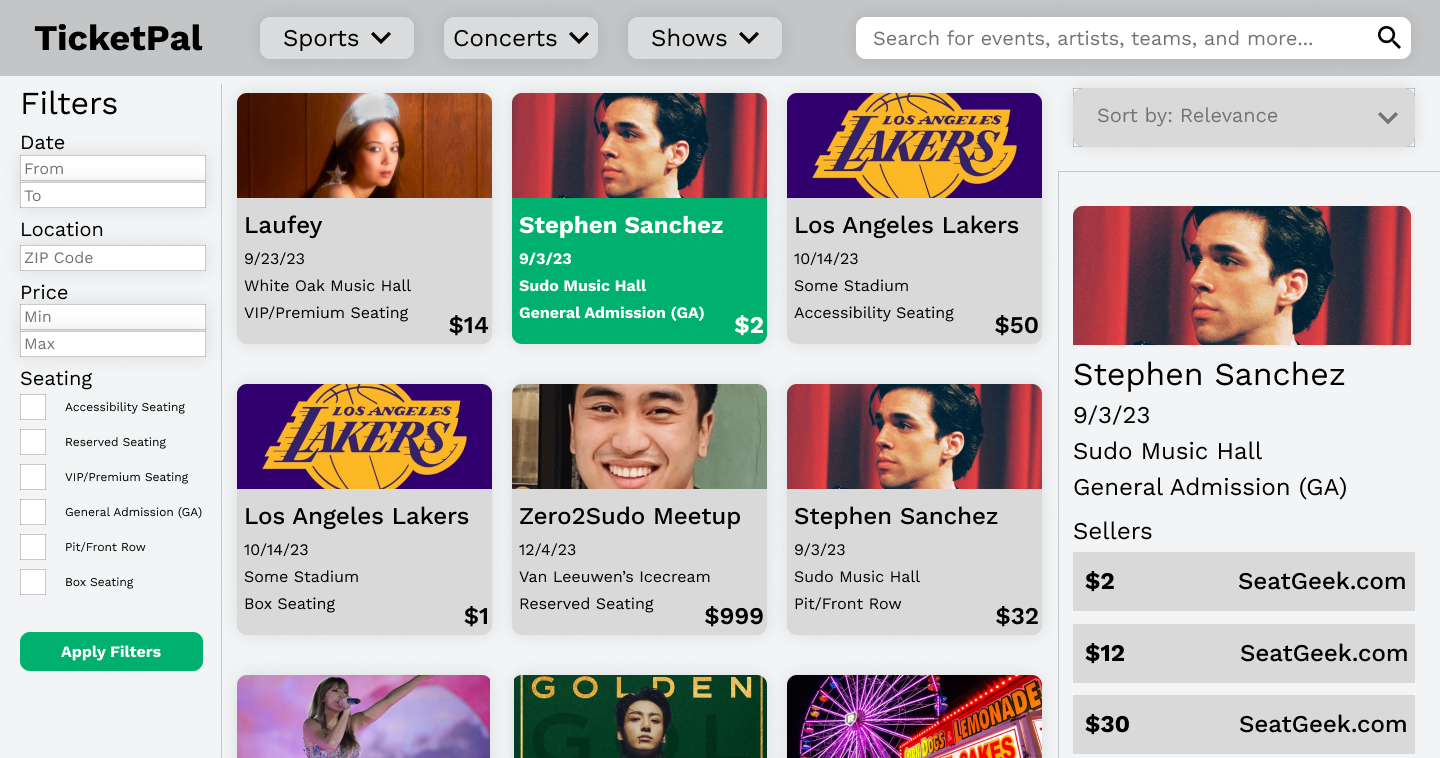Open the Sort by Relevance dropdown
Screen dimensions: 1440x758
coord(1243,116)
